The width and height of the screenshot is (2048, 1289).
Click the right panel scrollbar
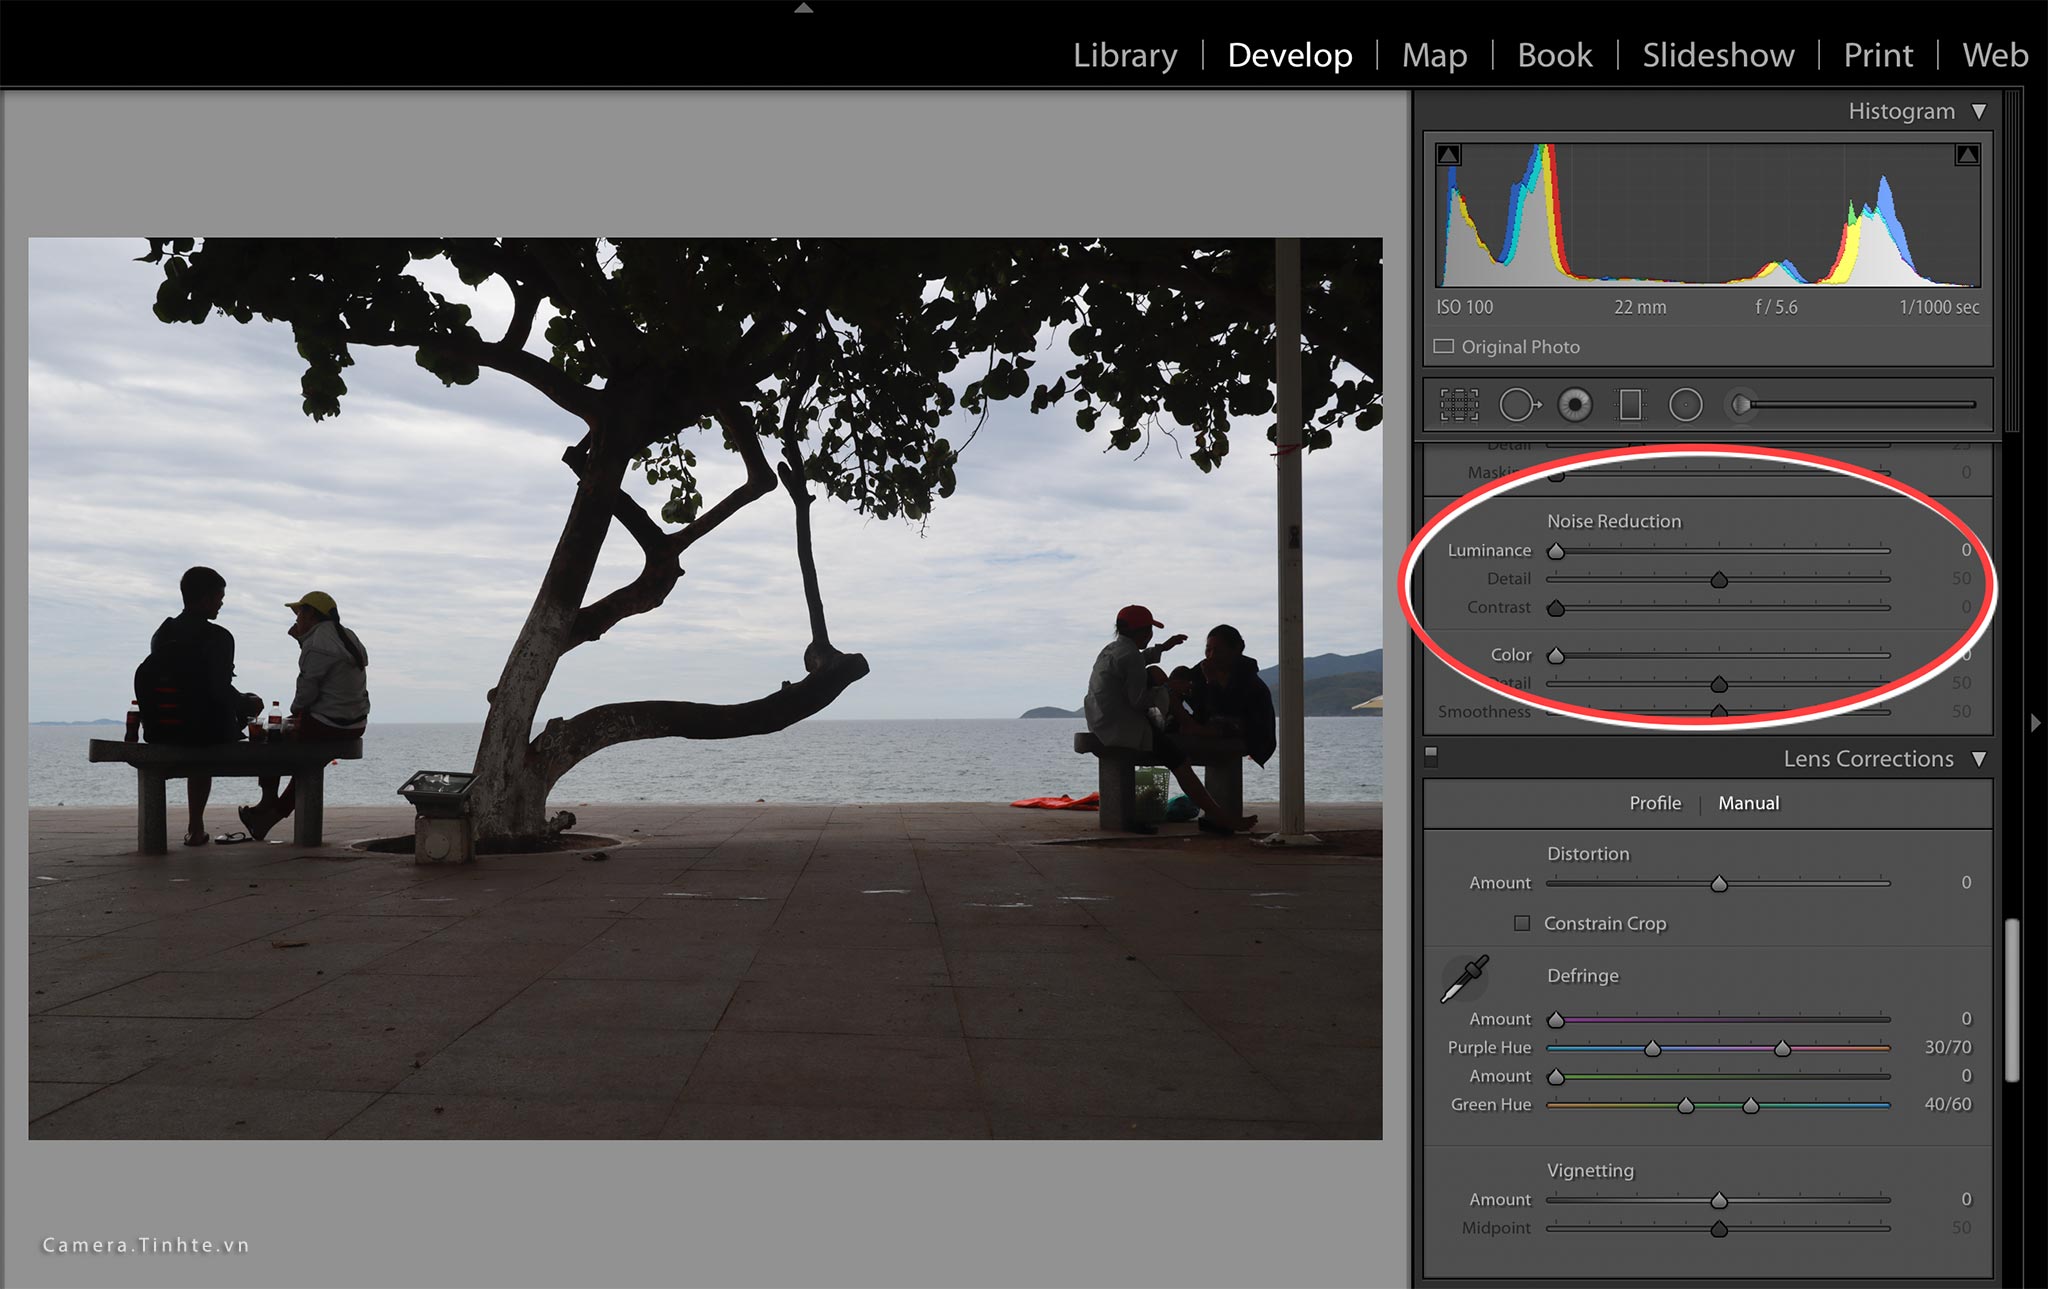[x=2012, y=1000]
